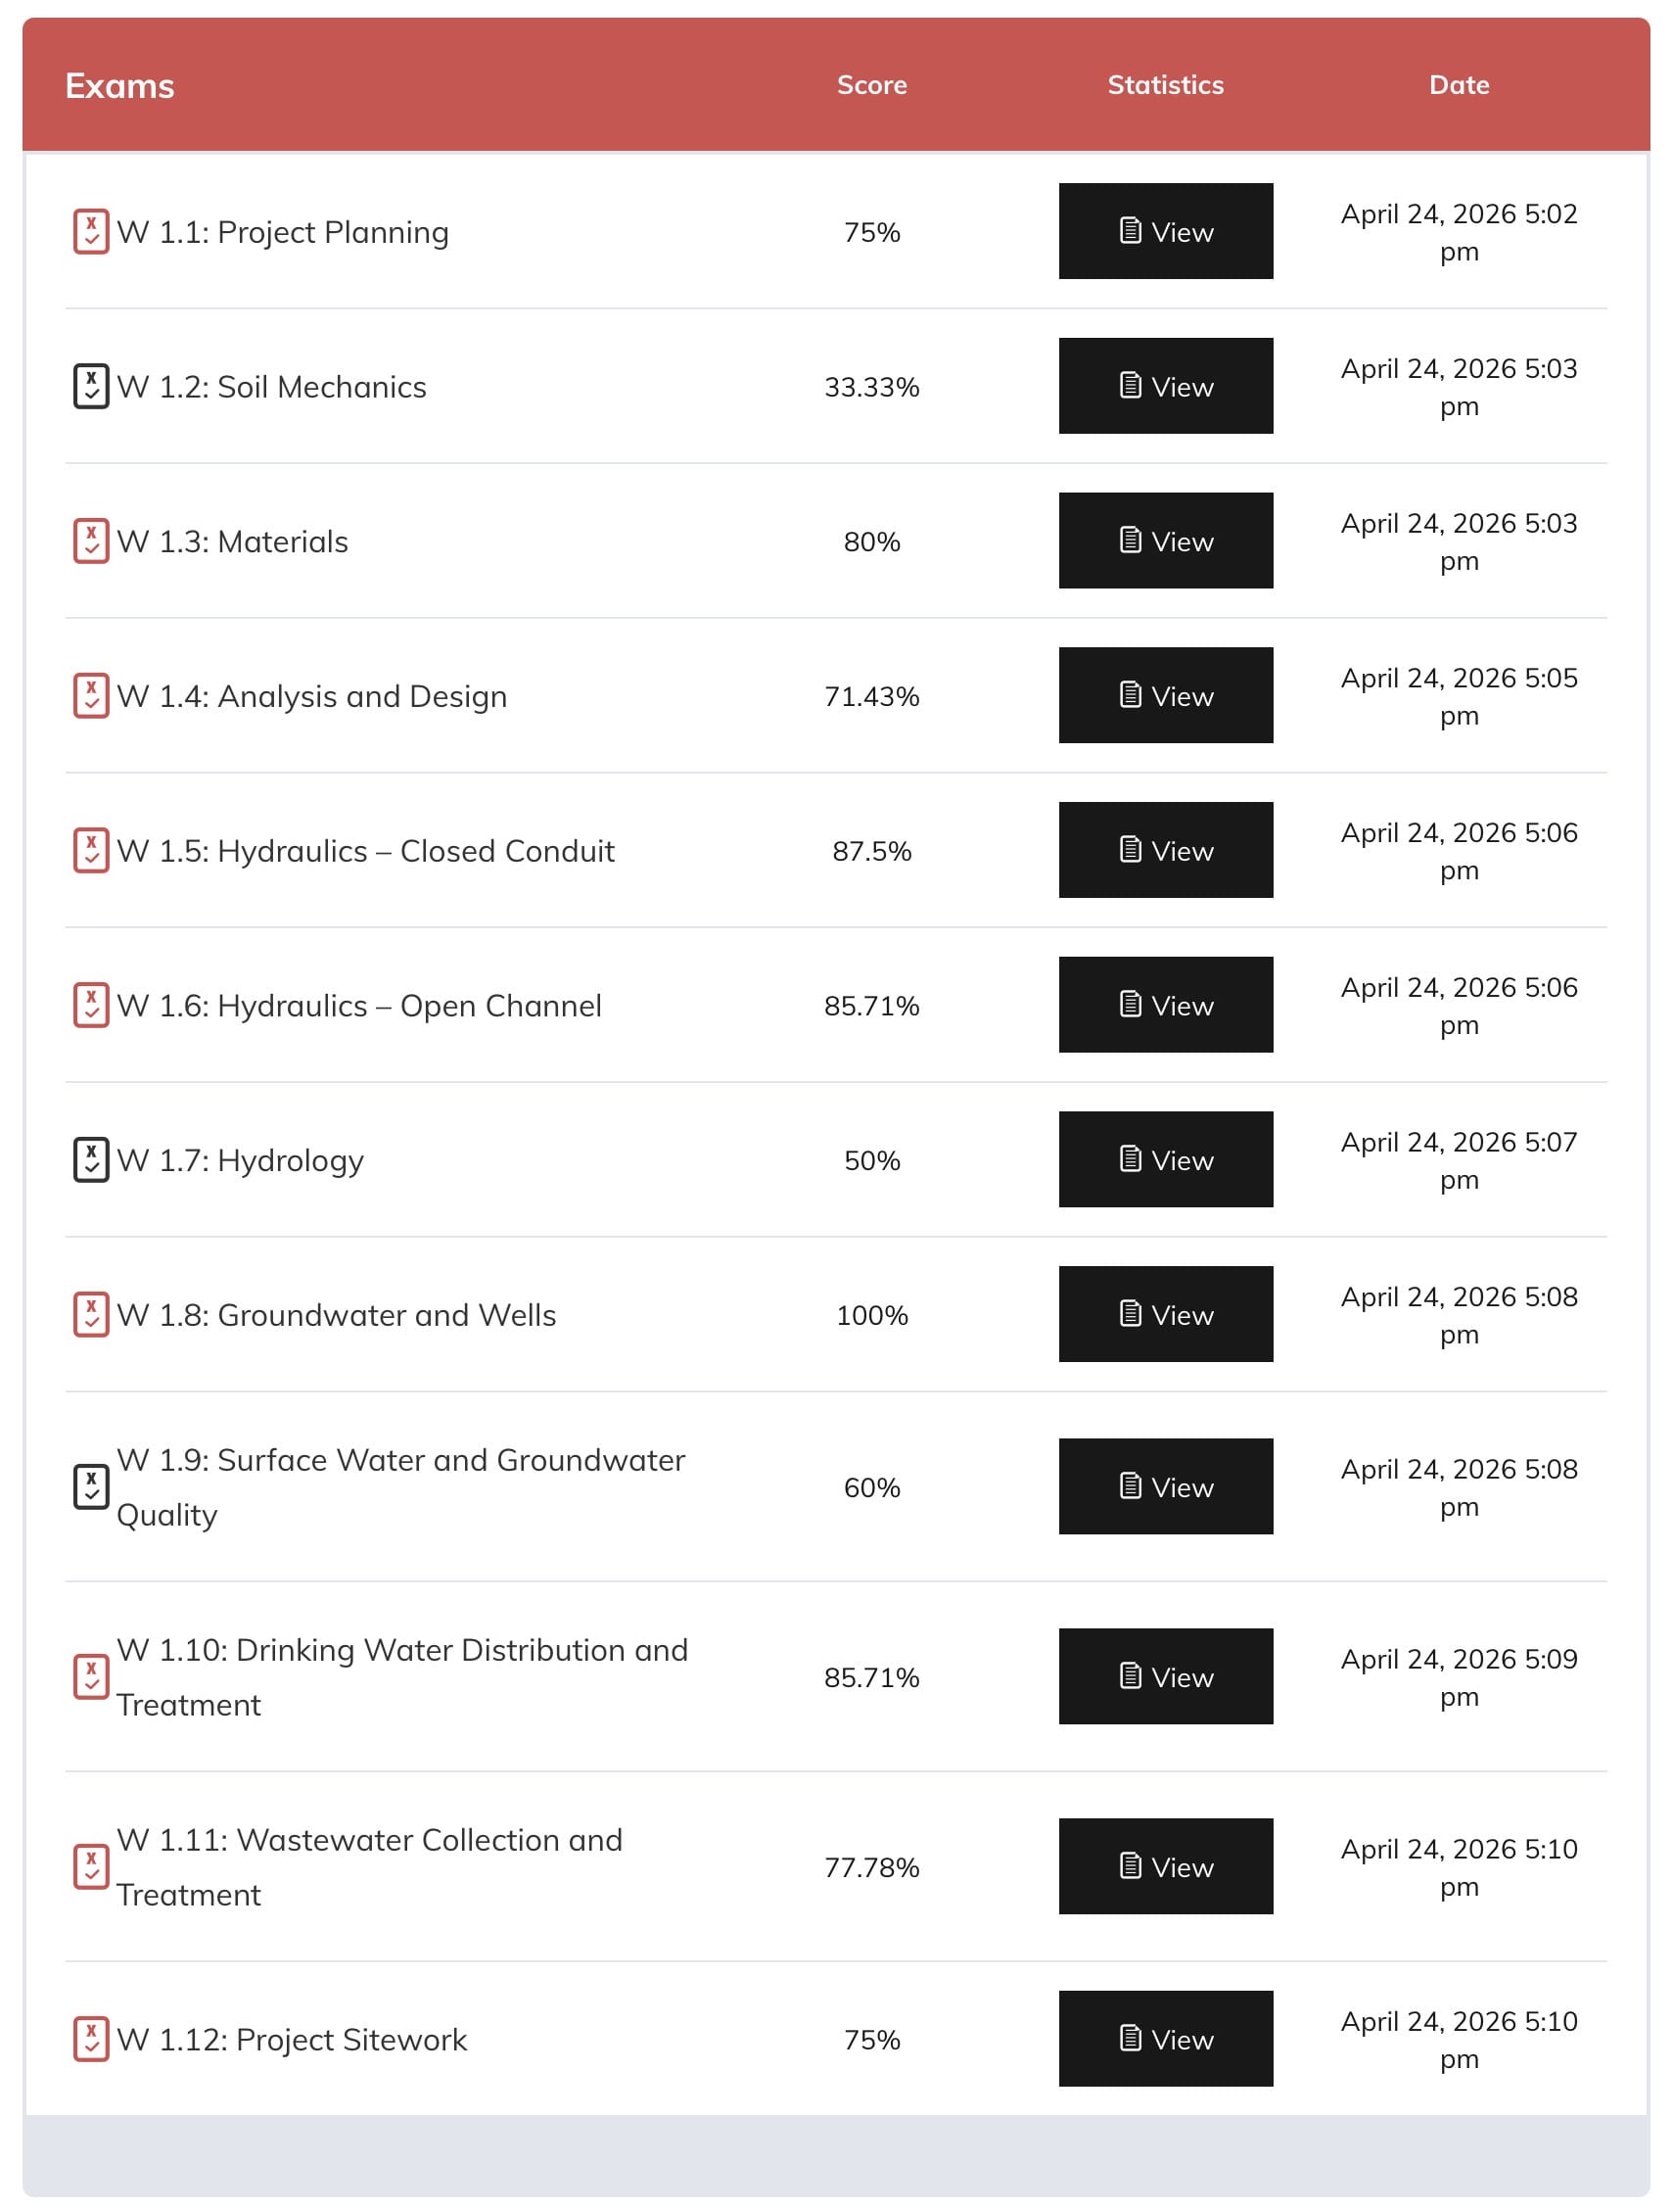View statistics for W 1.2 Soil Mechanics
This screenshot has width=1673, height=2212.
pyautogui.click(x=1165, y=387)
